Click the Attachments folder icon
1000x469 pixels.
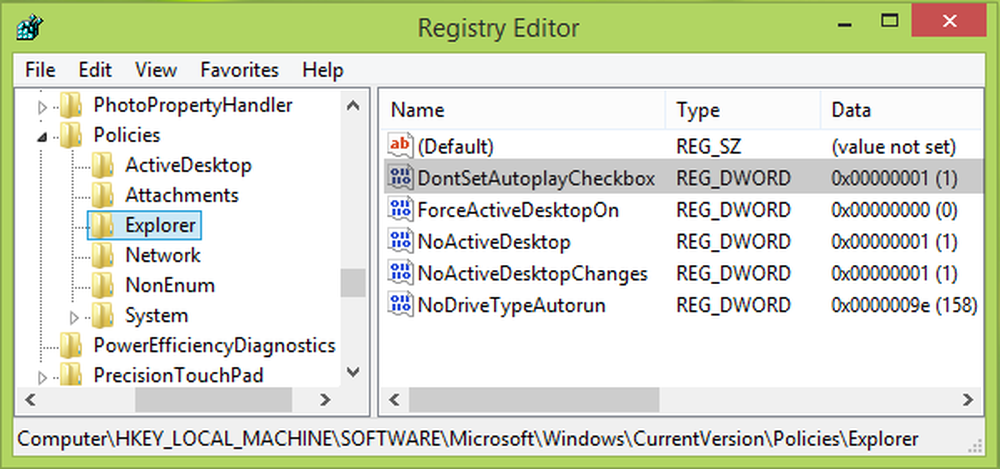[102, 195]
